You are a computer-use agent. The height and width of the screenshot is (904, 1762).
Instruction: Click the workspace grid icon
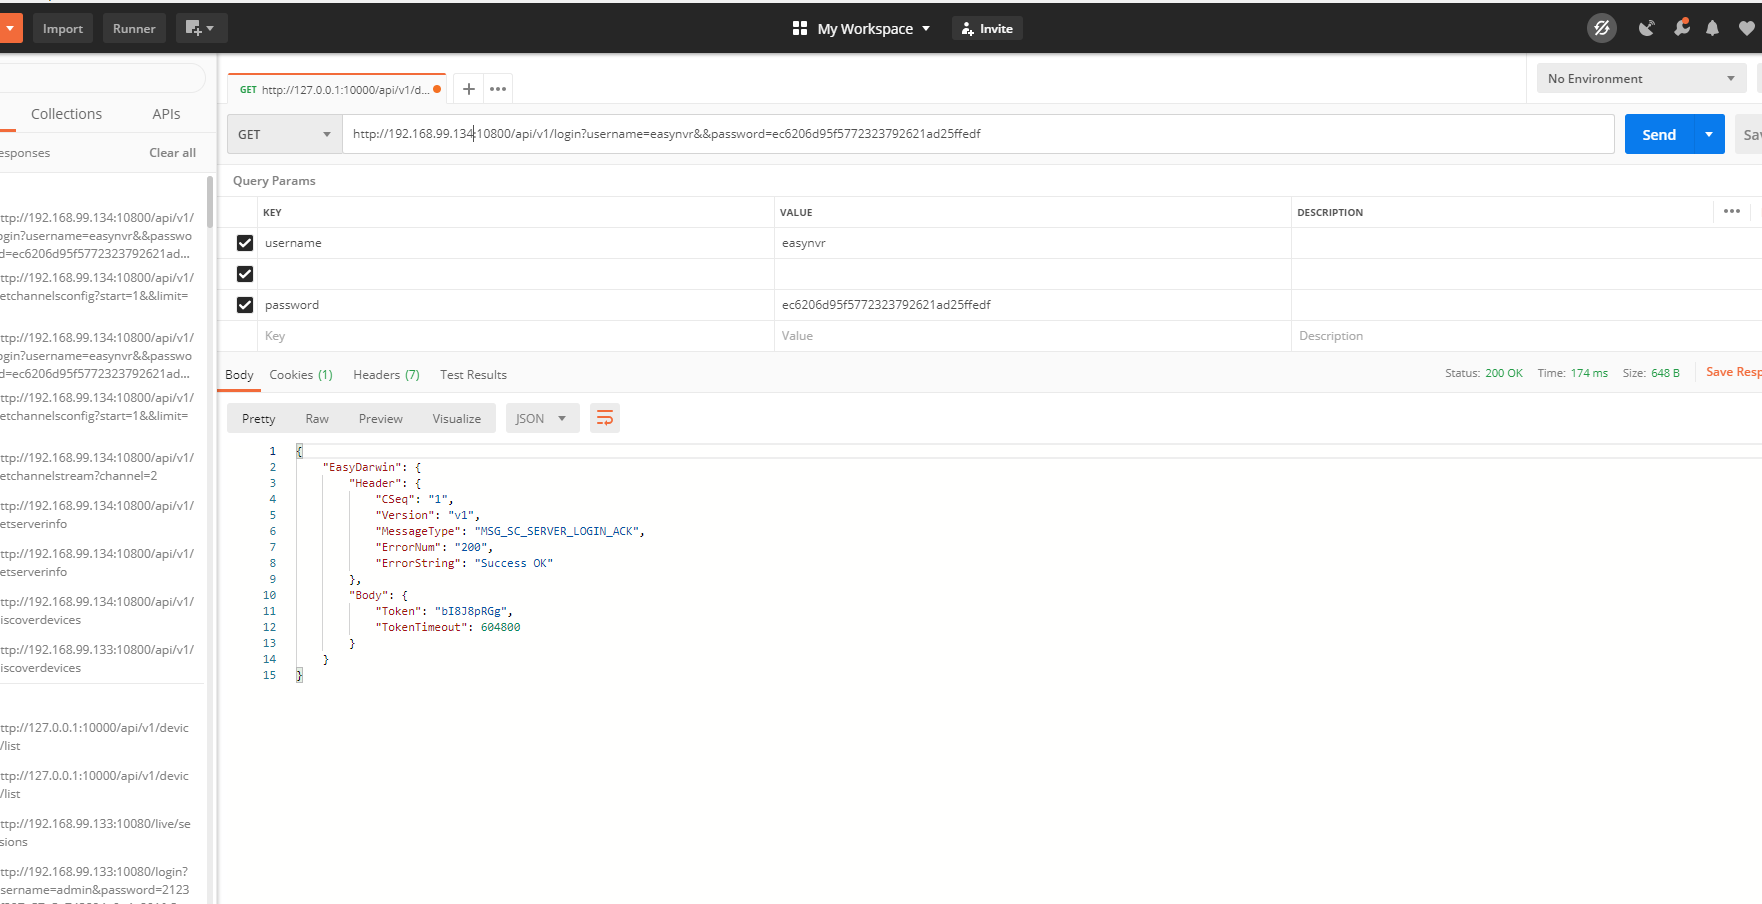[799, 28]
